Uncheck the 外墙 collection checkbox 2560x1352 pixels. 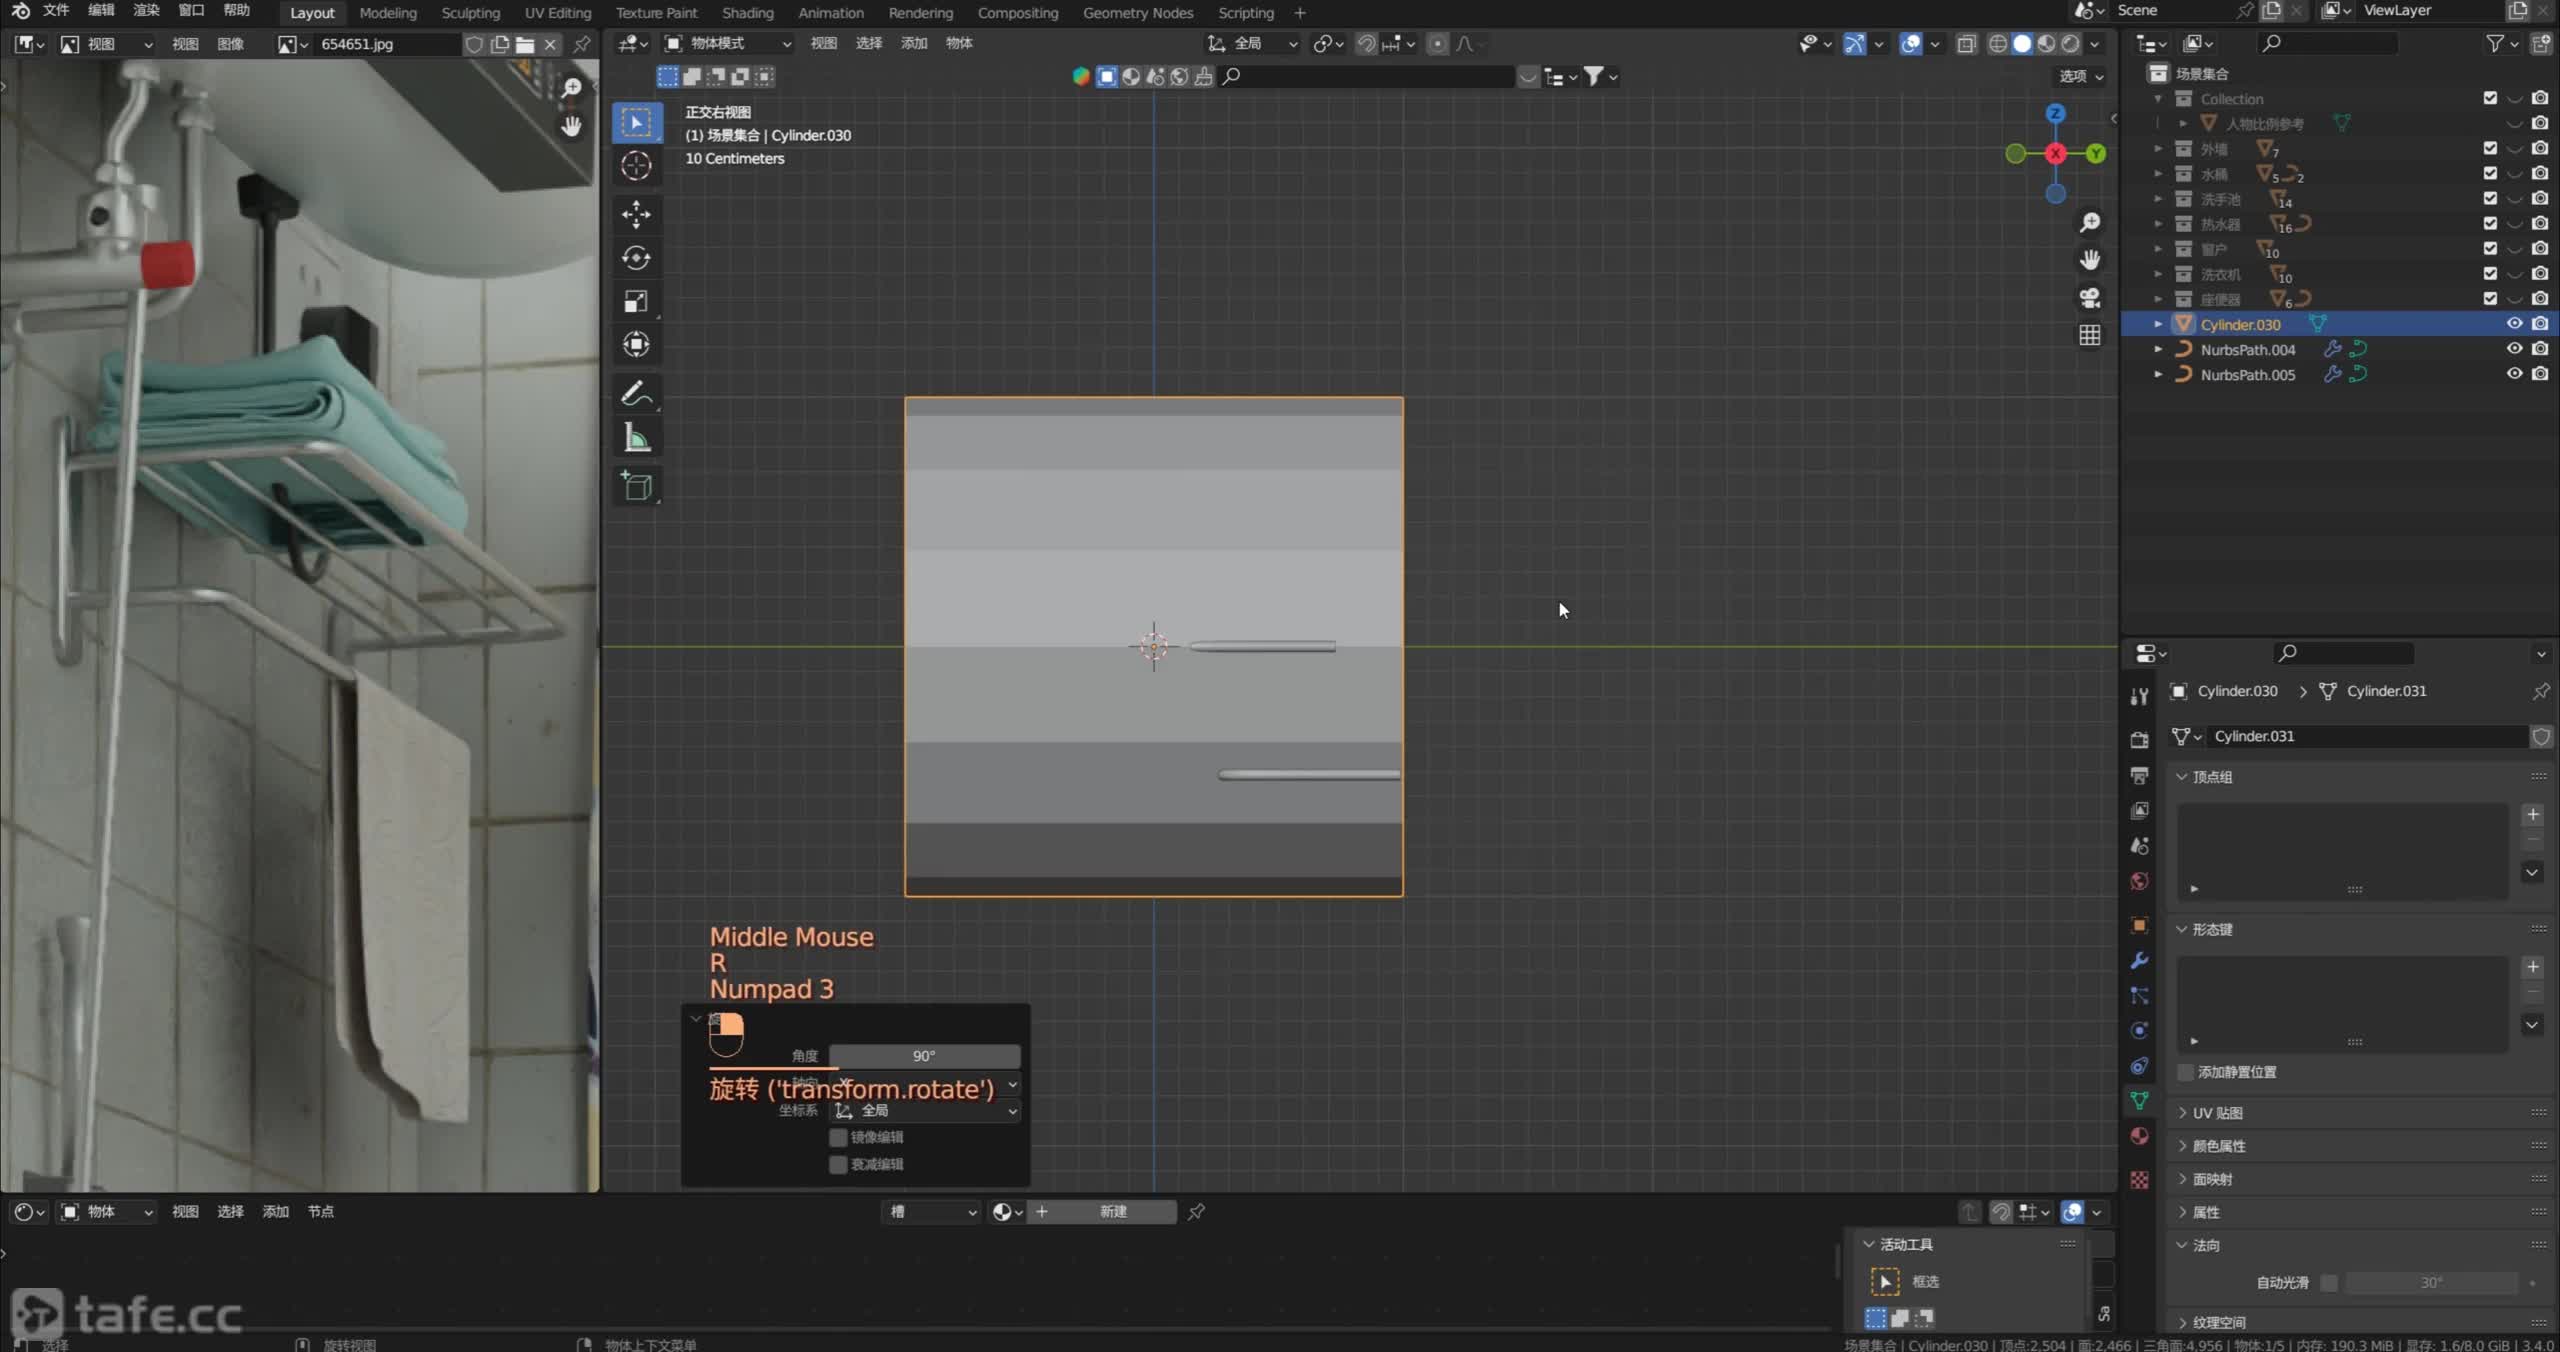2490,148
